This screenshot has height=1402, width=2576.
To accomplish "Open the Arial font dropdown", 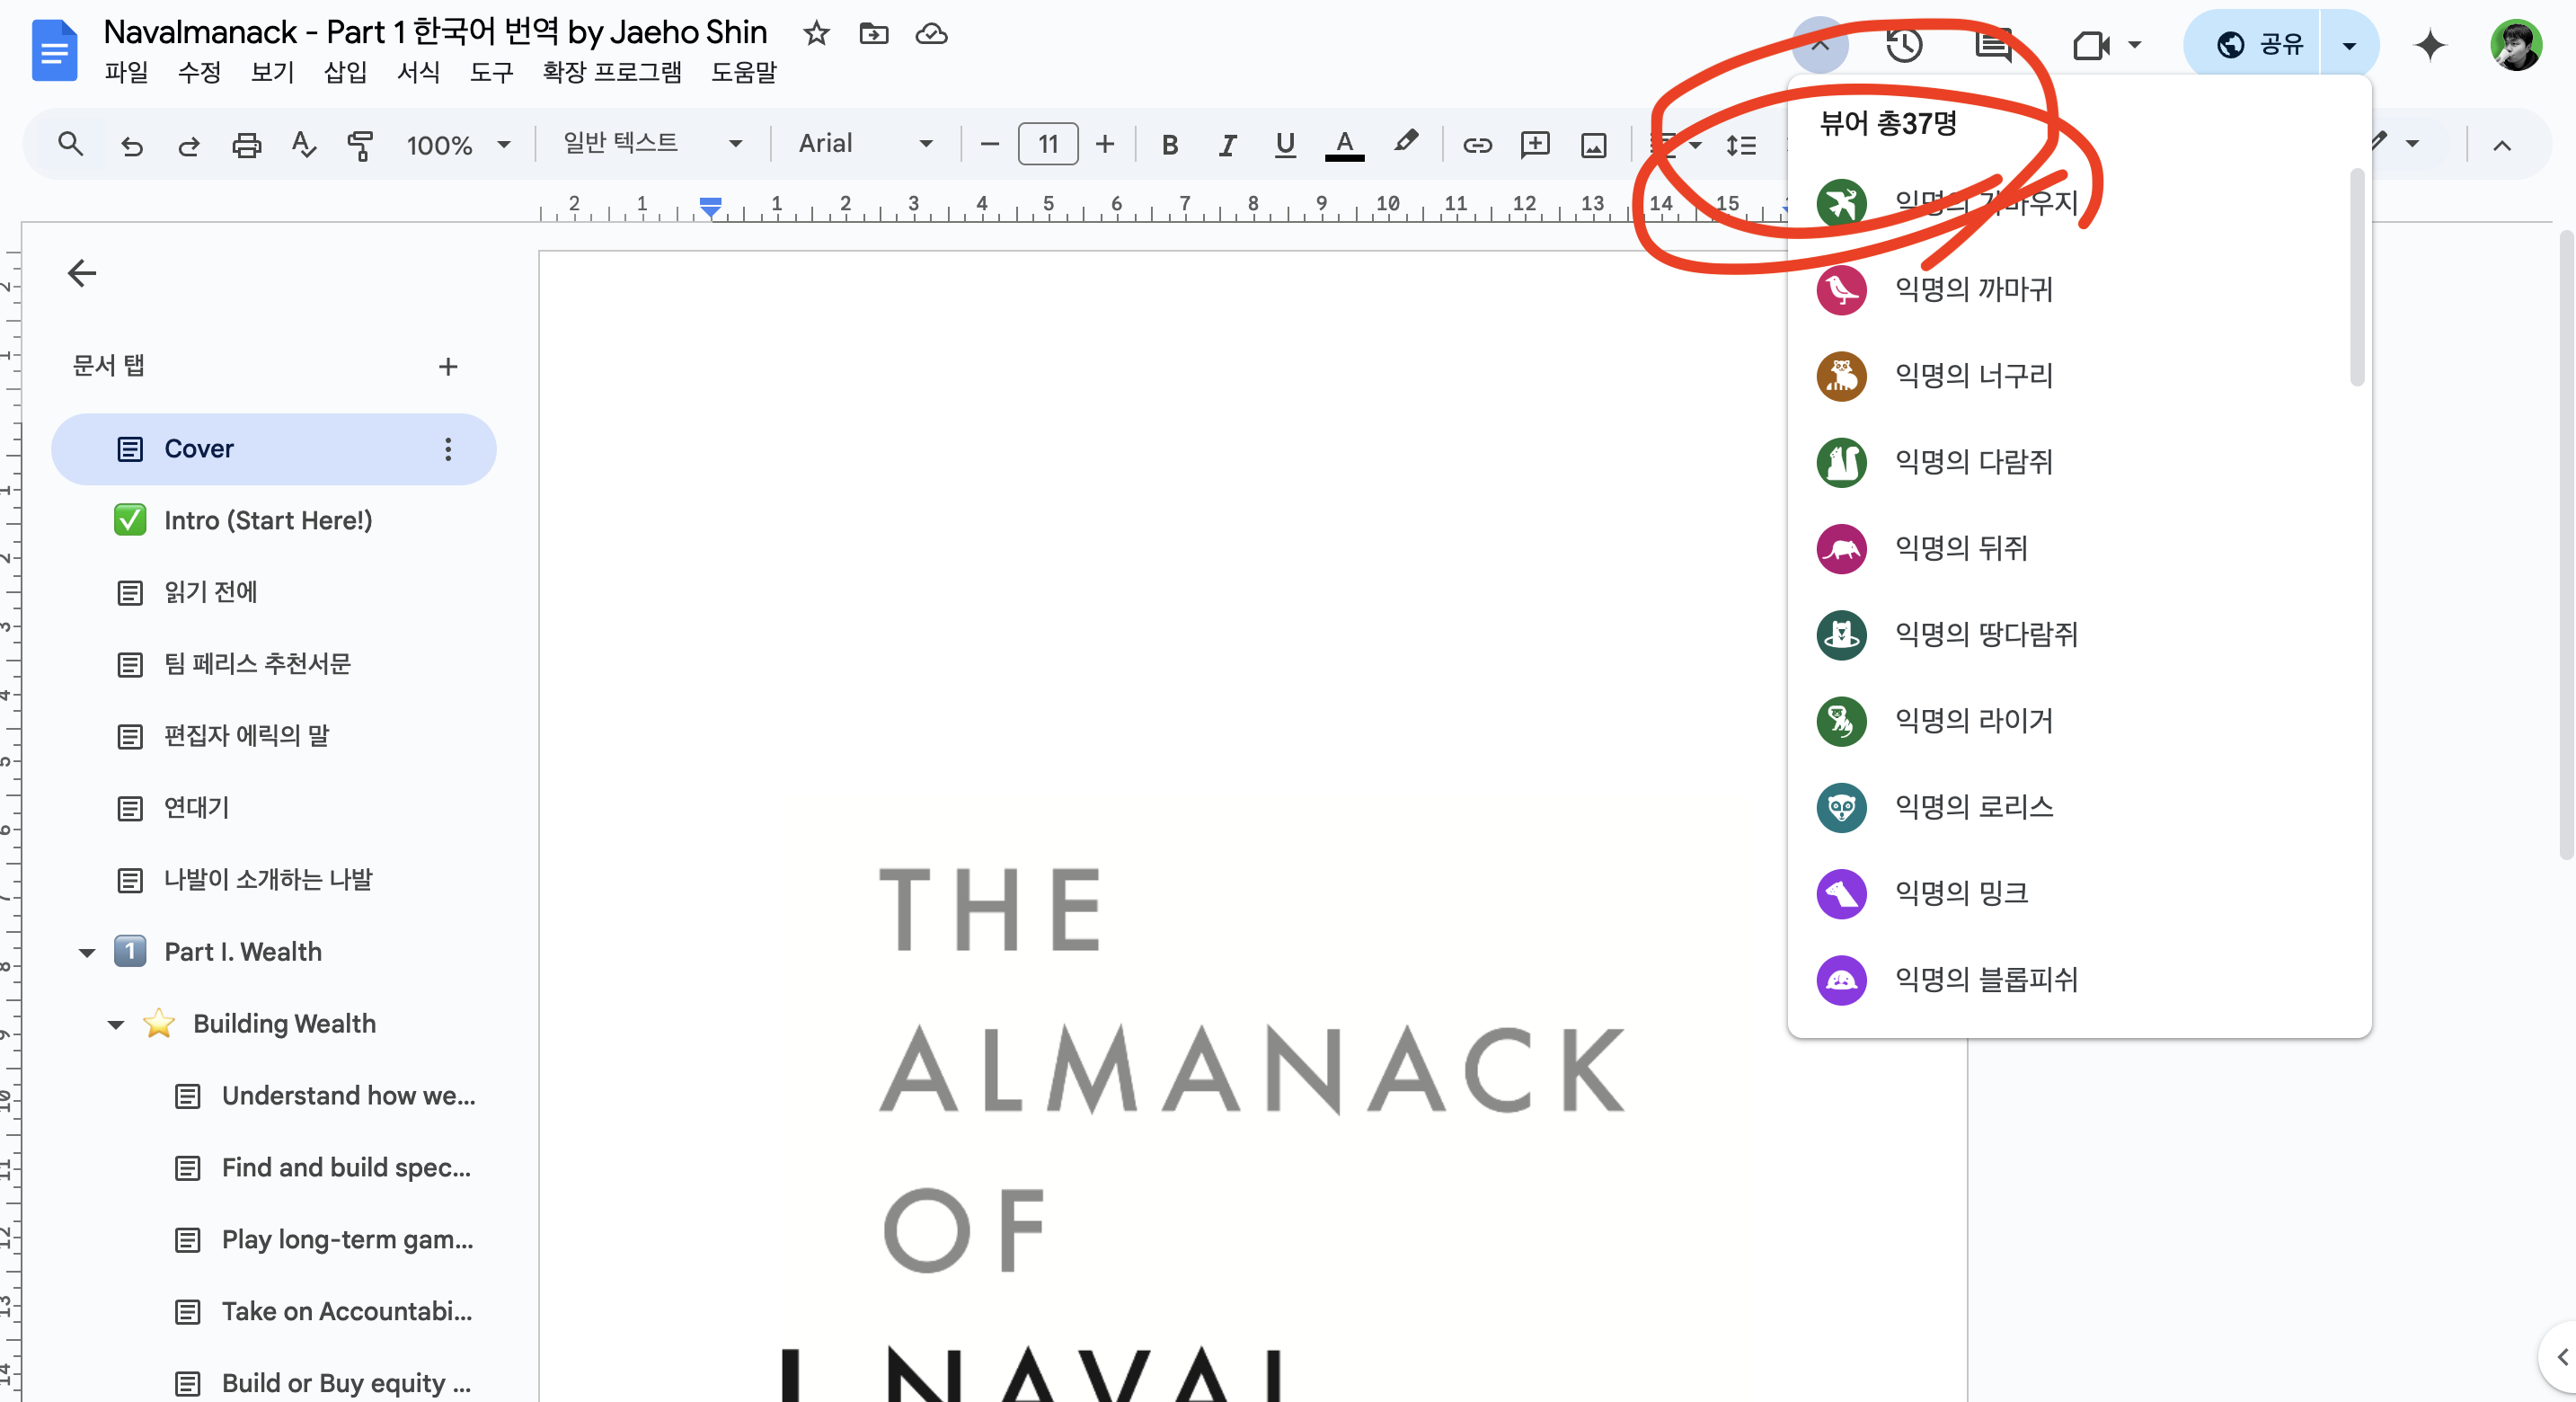I will click(x=866, y=144).
